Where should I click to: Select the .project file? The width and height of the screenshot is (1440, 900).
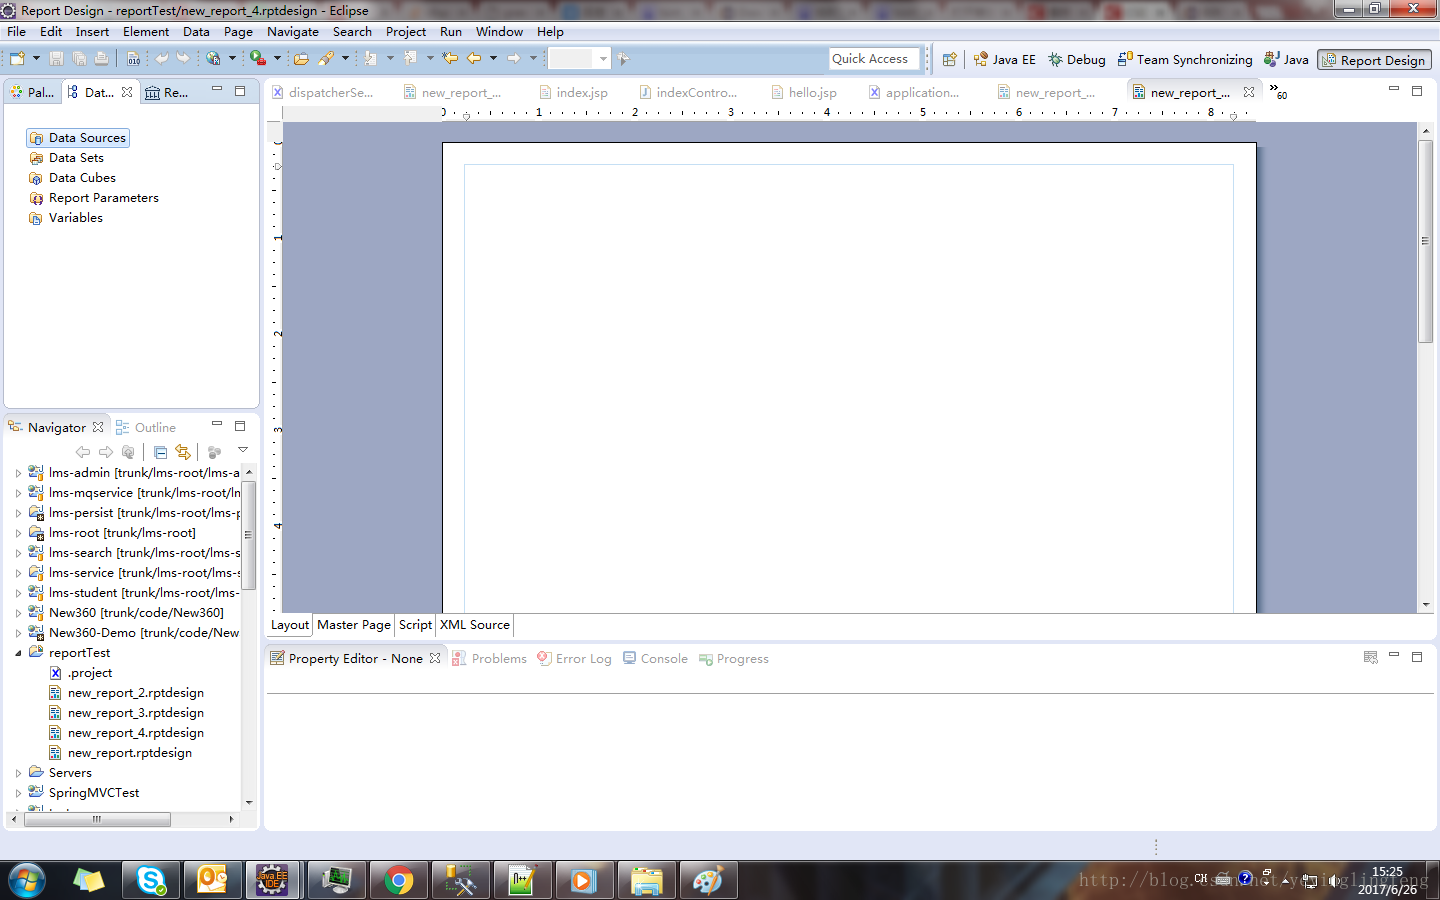(x=81, y=673)
